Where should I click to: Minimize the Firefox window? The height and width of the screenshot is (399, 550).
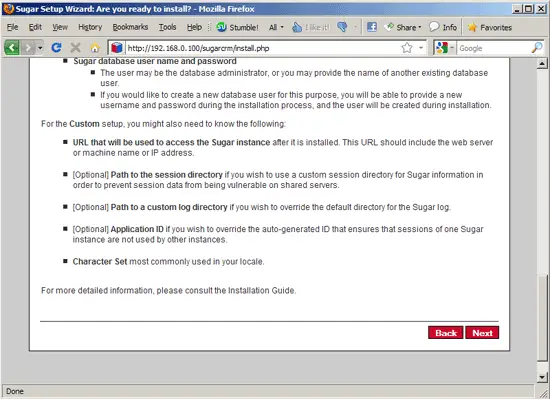(516, 9)
